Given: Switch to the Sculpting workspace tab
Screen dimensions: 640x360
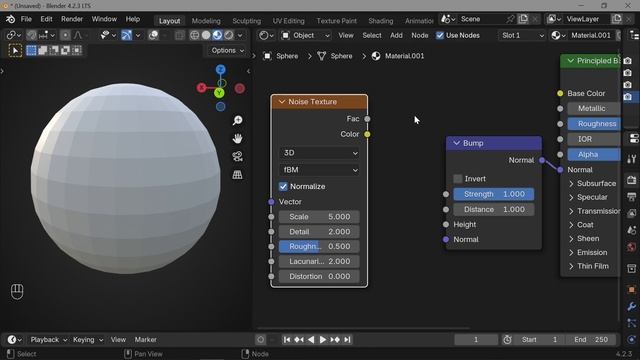Looking at the screenshot, I should coord(247,21).
